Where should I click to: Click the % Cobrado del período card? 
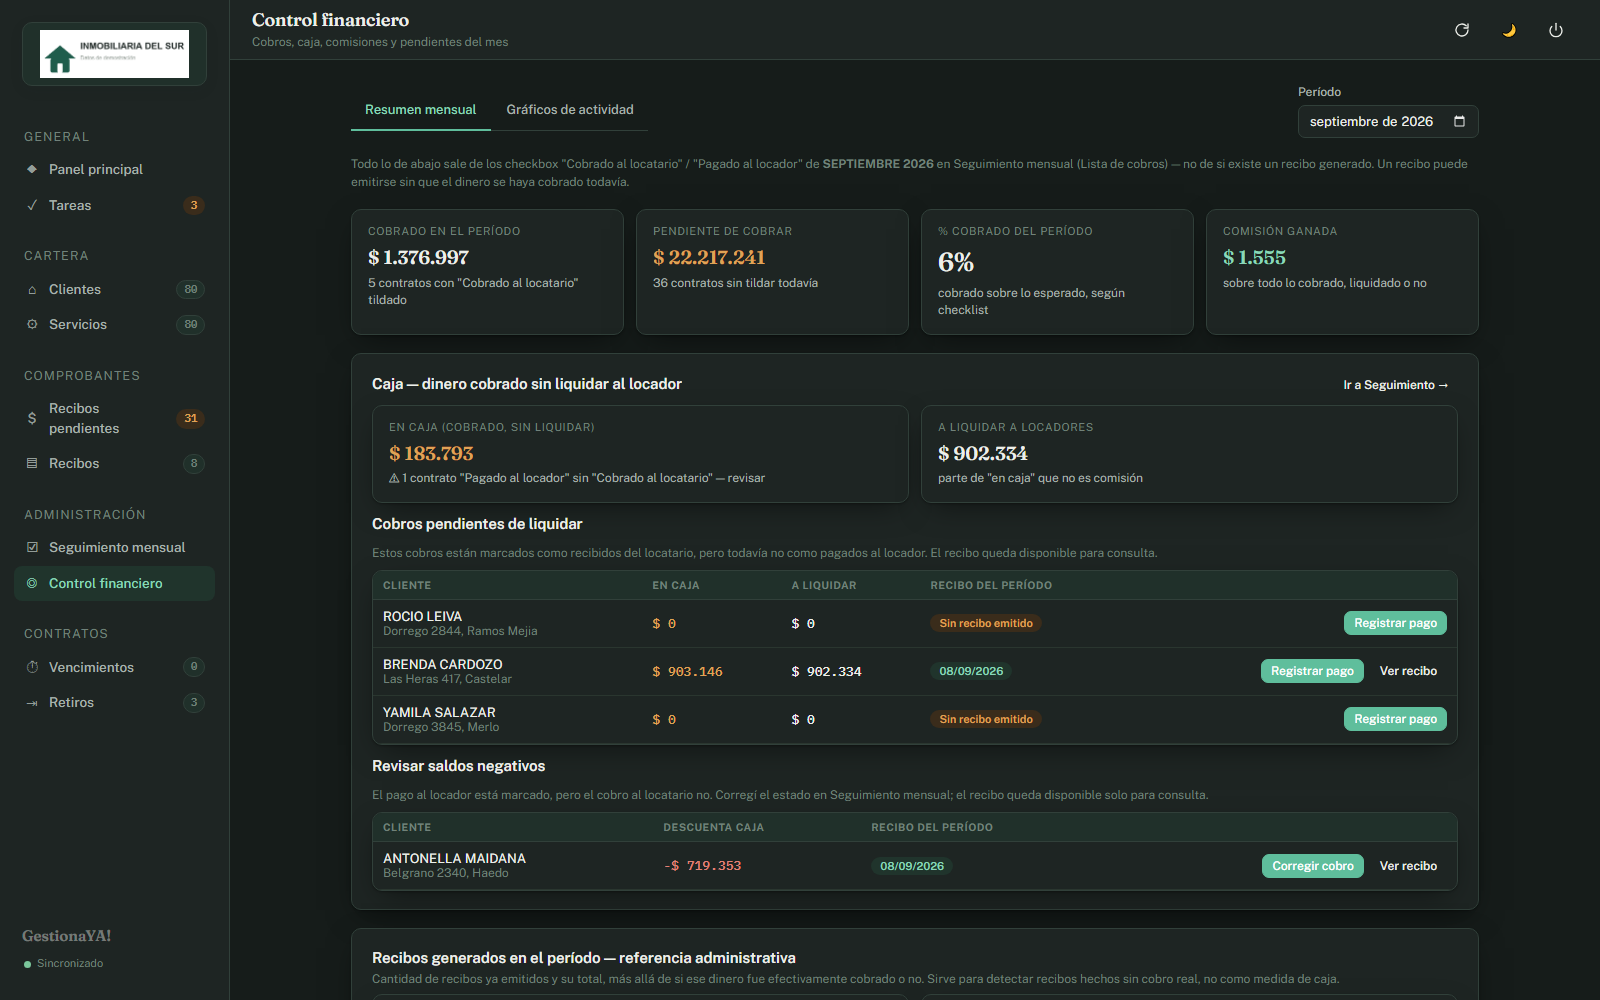pyautogui.click(x=1057, y=272)
